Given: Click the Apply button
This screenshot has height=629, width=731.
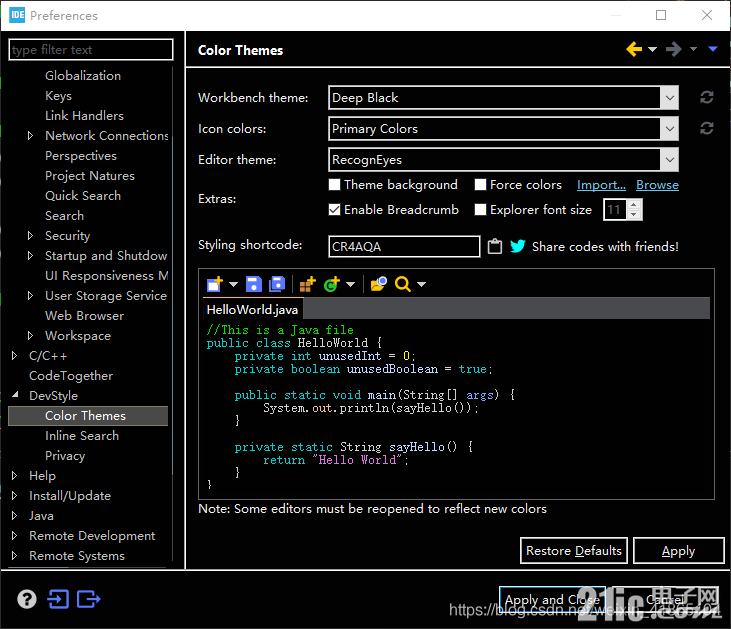Looking at the screenshot, I should tap(678, 551).
